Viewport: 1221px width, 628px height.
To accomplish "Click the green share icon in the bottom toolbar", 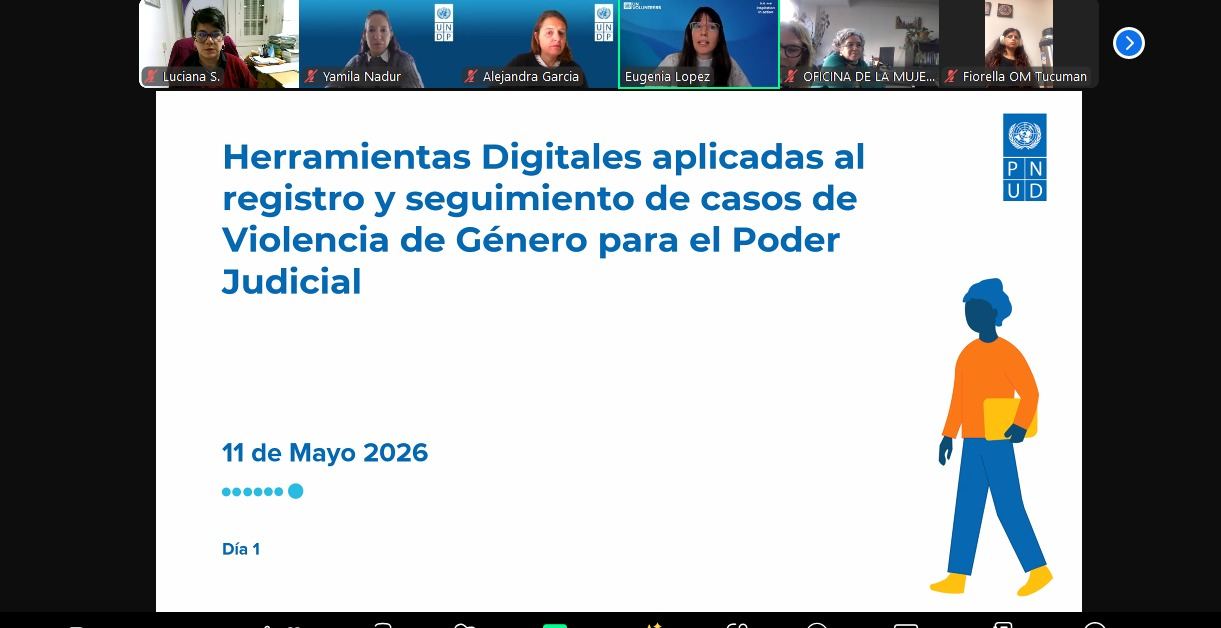I will (x=554, y=626).
